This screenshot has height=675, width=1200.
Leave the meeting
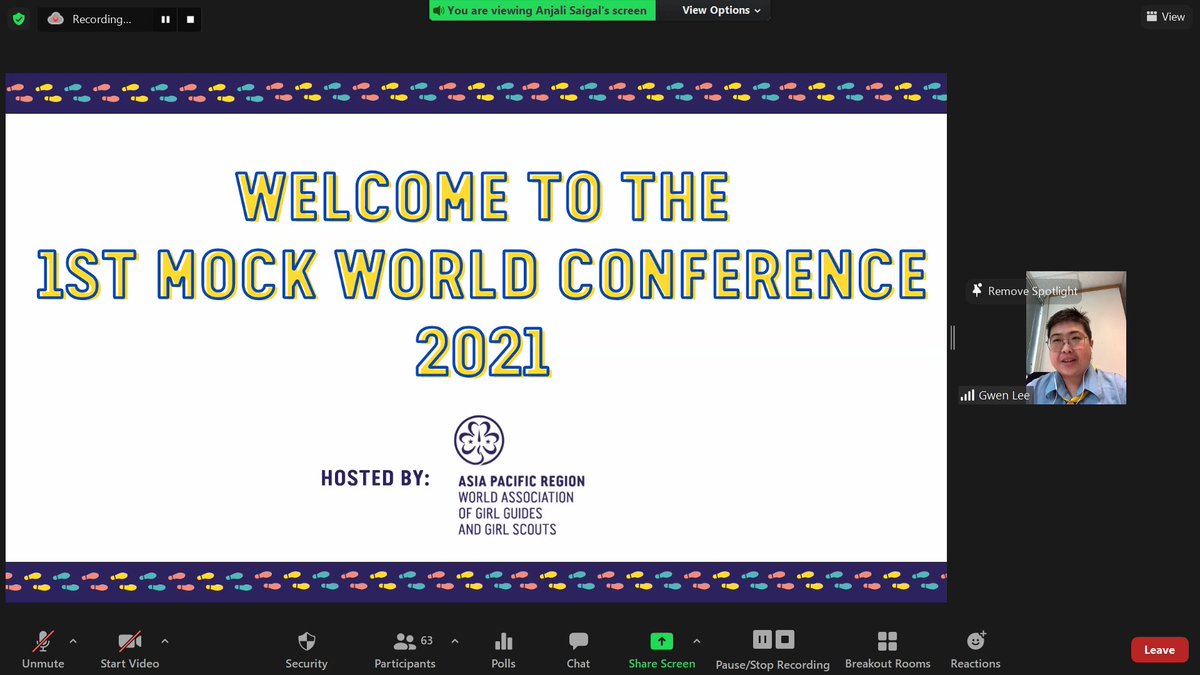tap(1159, 650)
